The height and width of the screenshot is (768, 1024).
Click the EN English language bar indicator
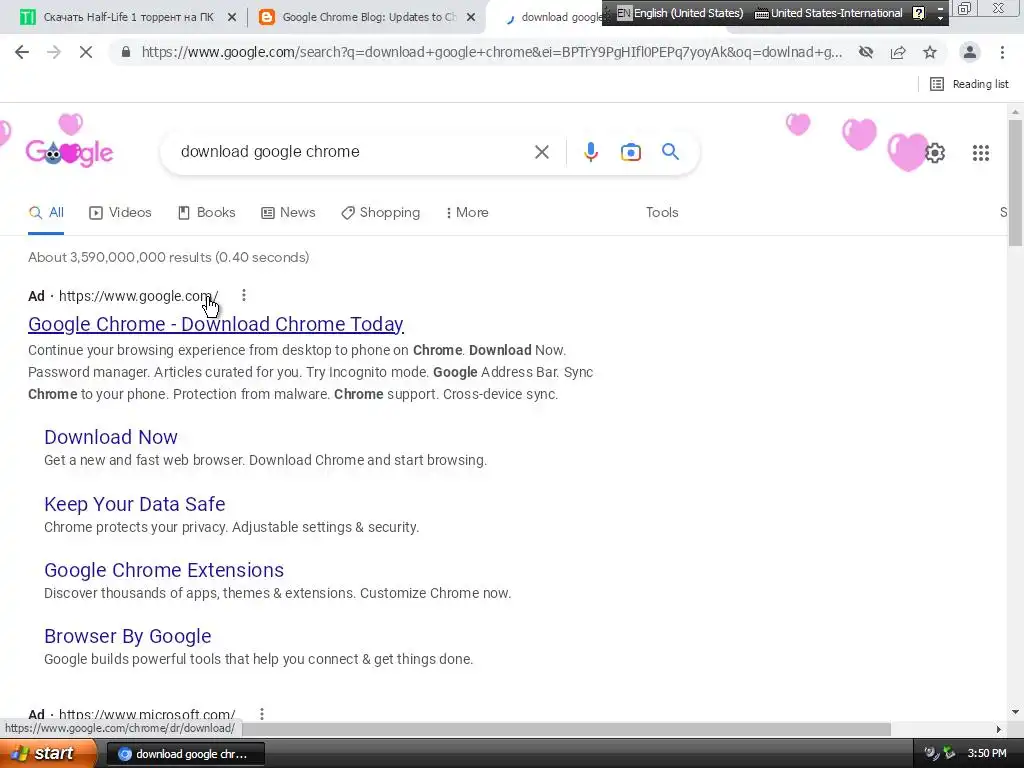pos(680,13)
